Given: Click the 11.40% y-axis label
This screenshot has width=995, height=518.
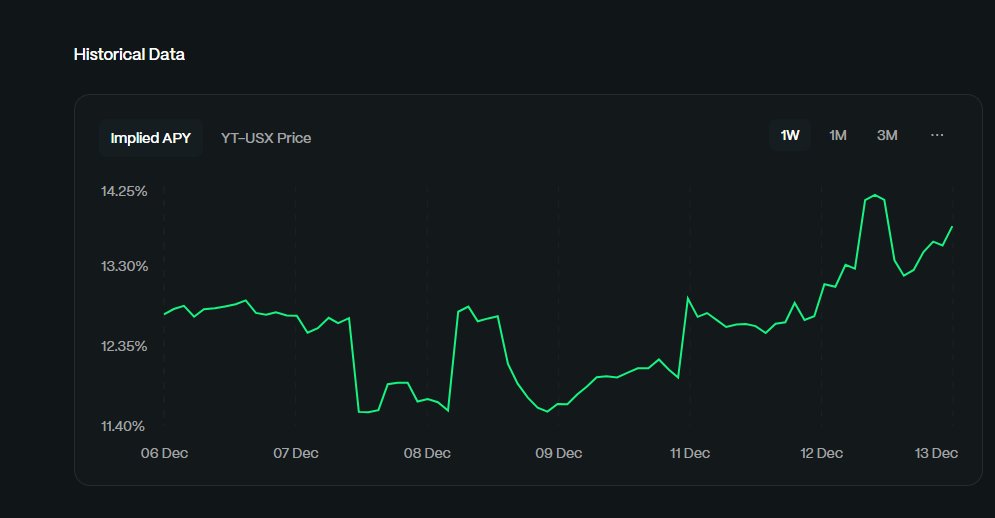Looking at the screenshot, I should [124, 426].
